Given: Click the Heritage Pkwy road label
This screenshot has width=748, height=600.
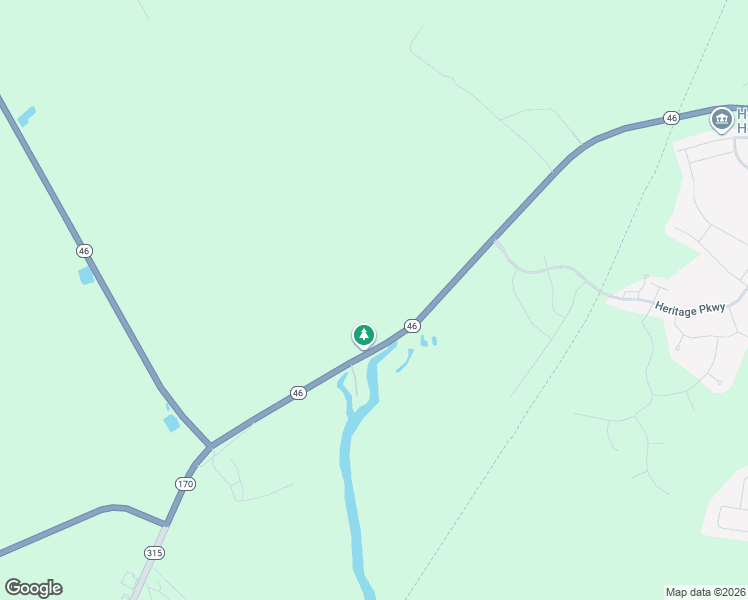Looking at the screenshot, I should tap(690, 309).
